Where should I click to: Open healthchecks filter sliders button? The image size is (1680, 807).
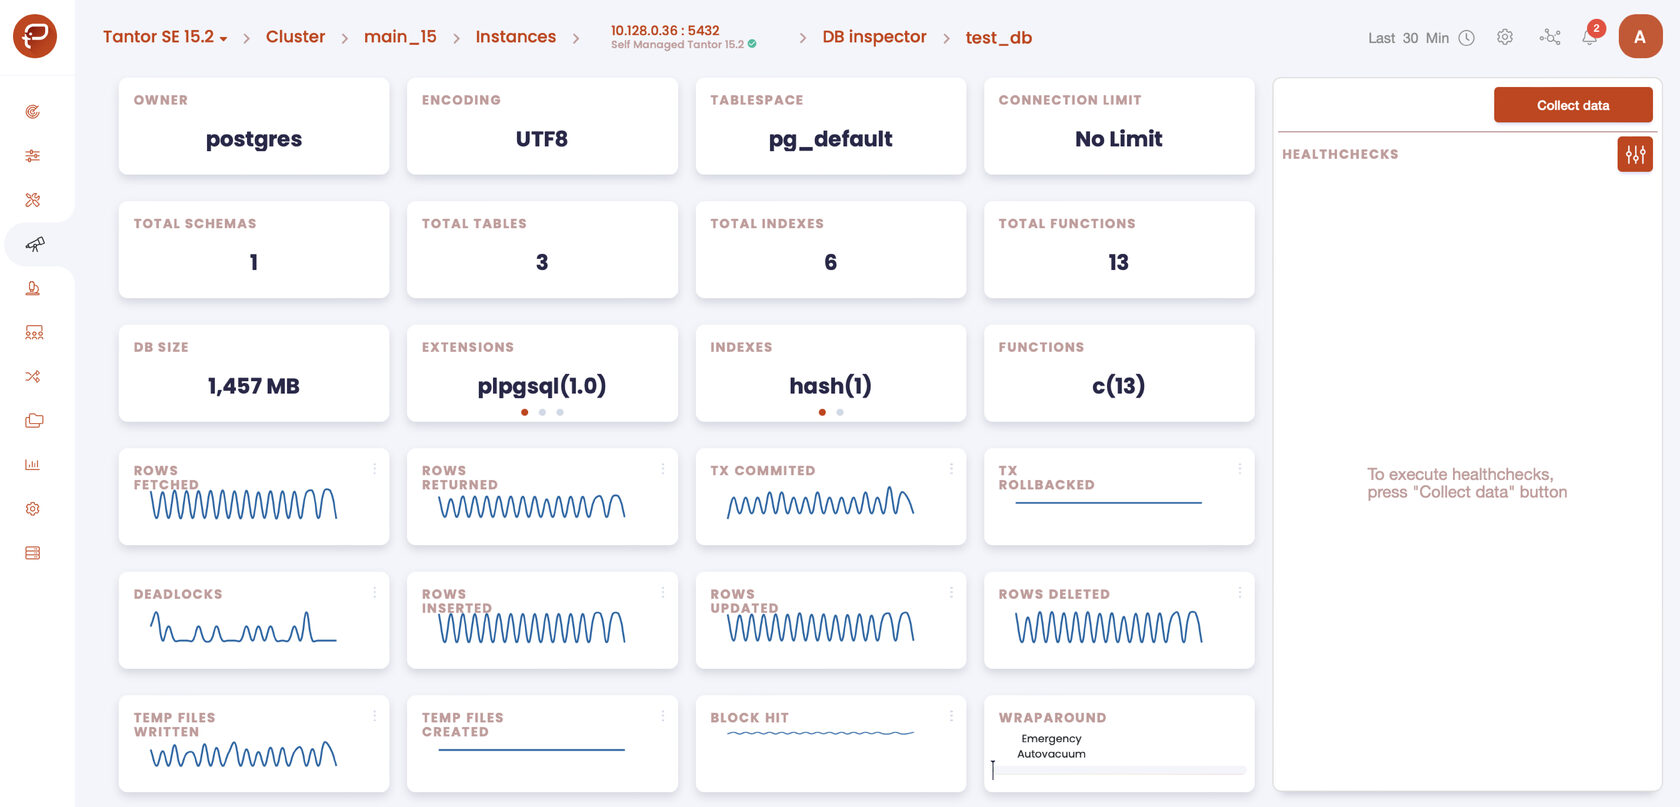click(1635, 154)
